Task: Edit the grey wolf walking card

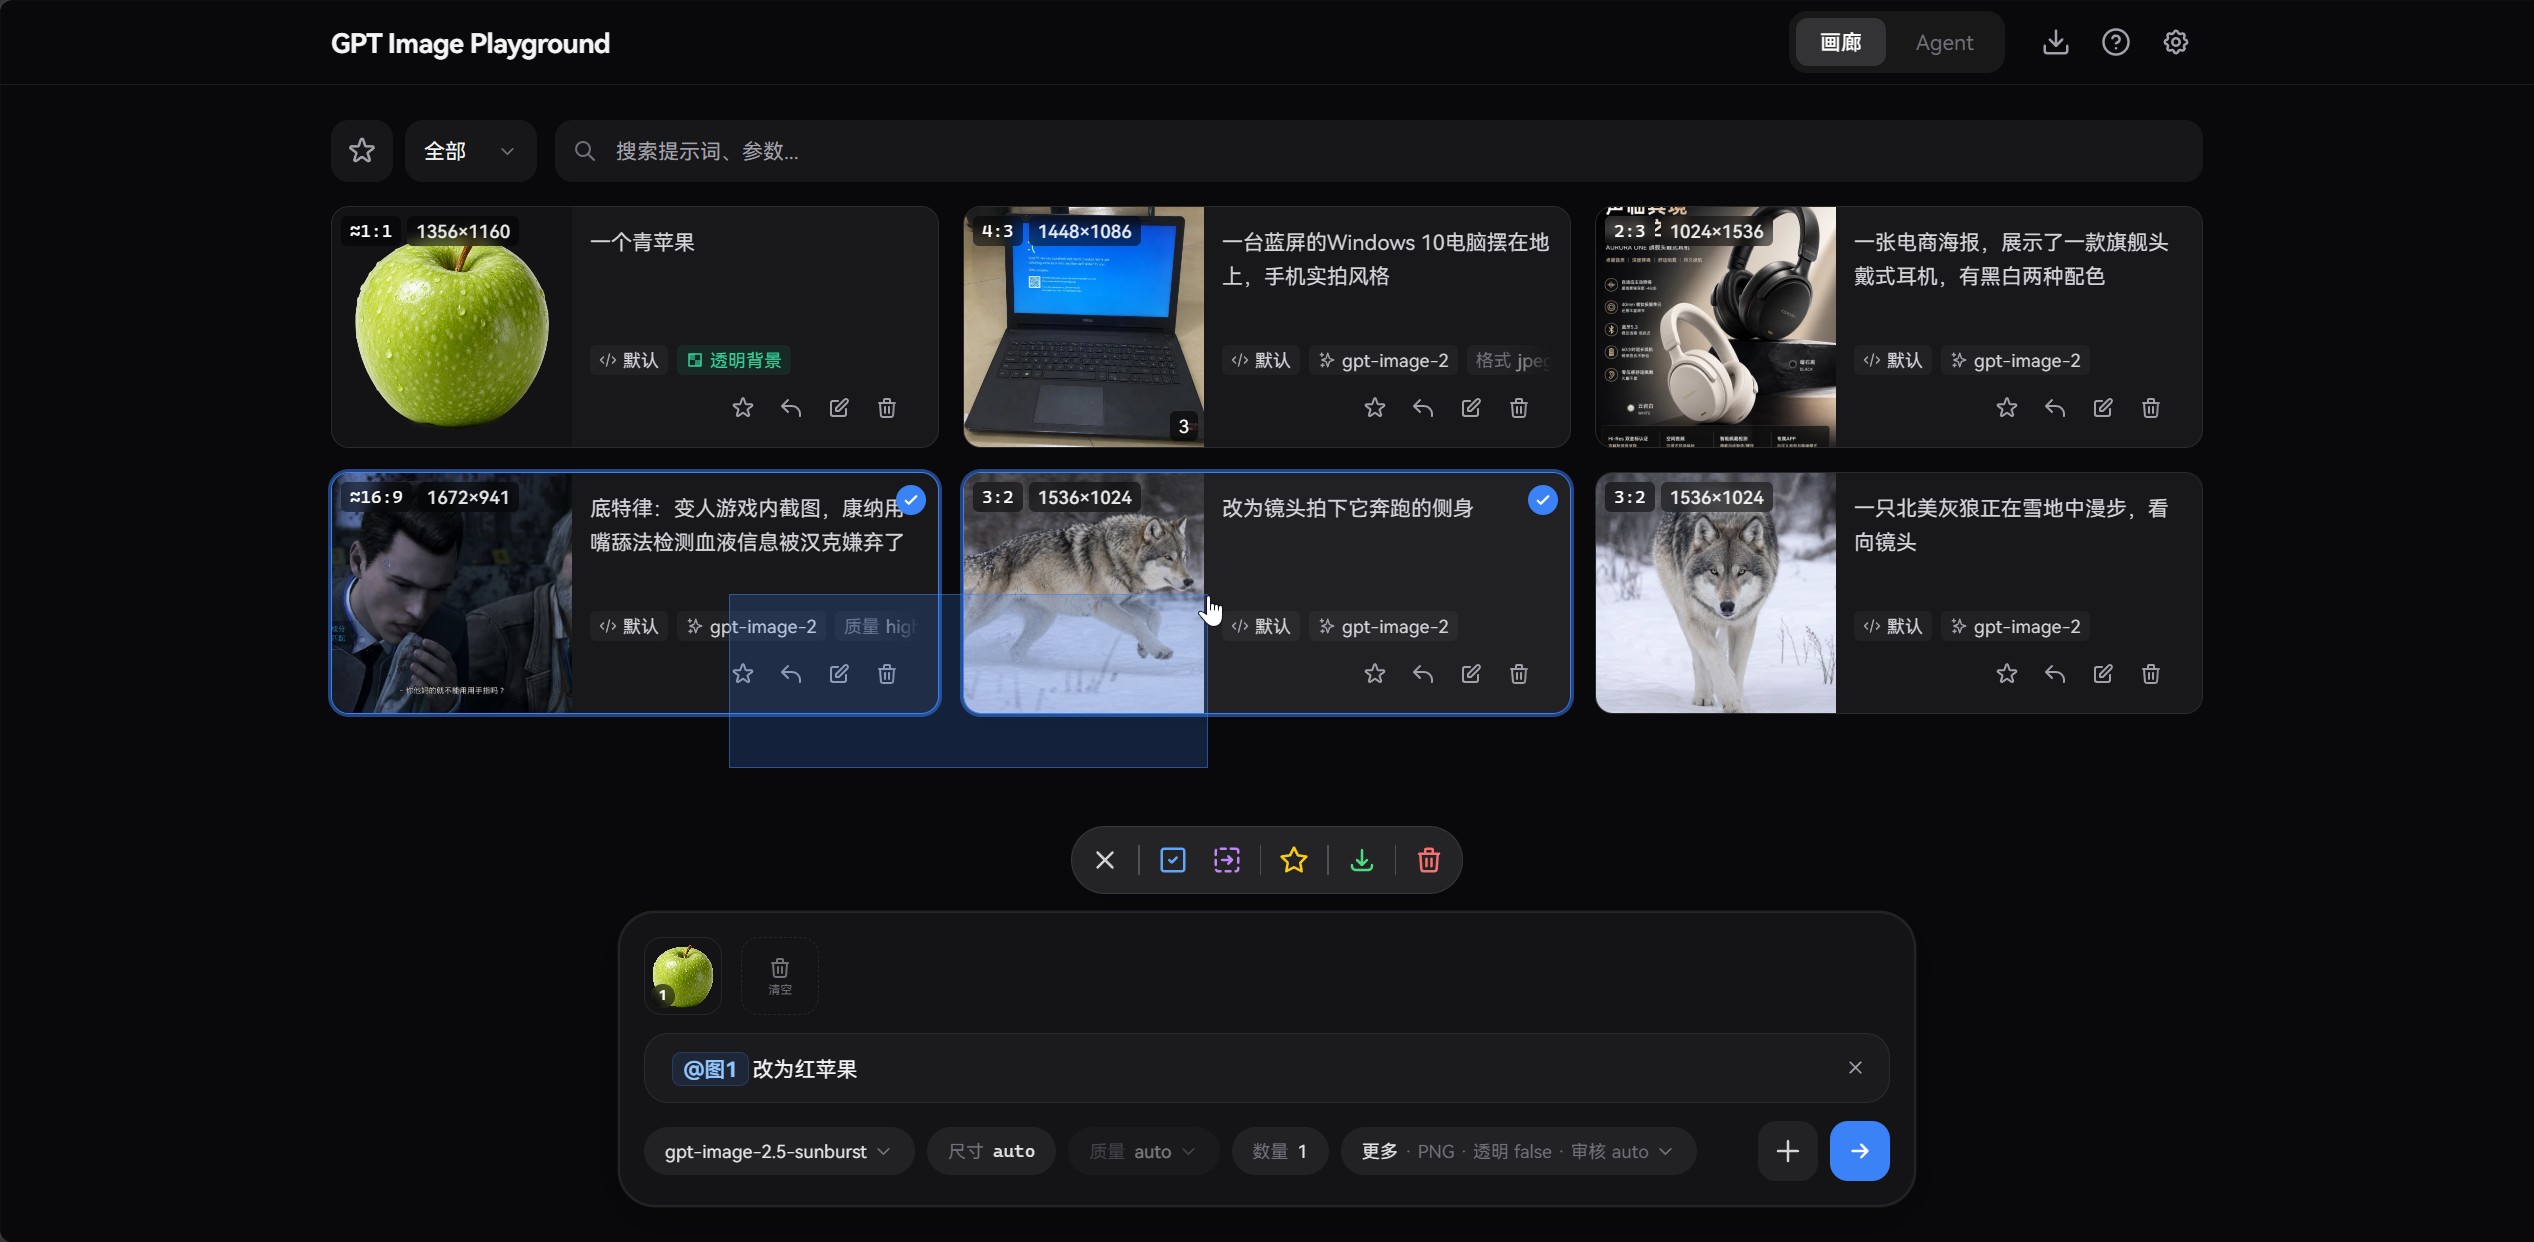Action: pos(2103,674)
